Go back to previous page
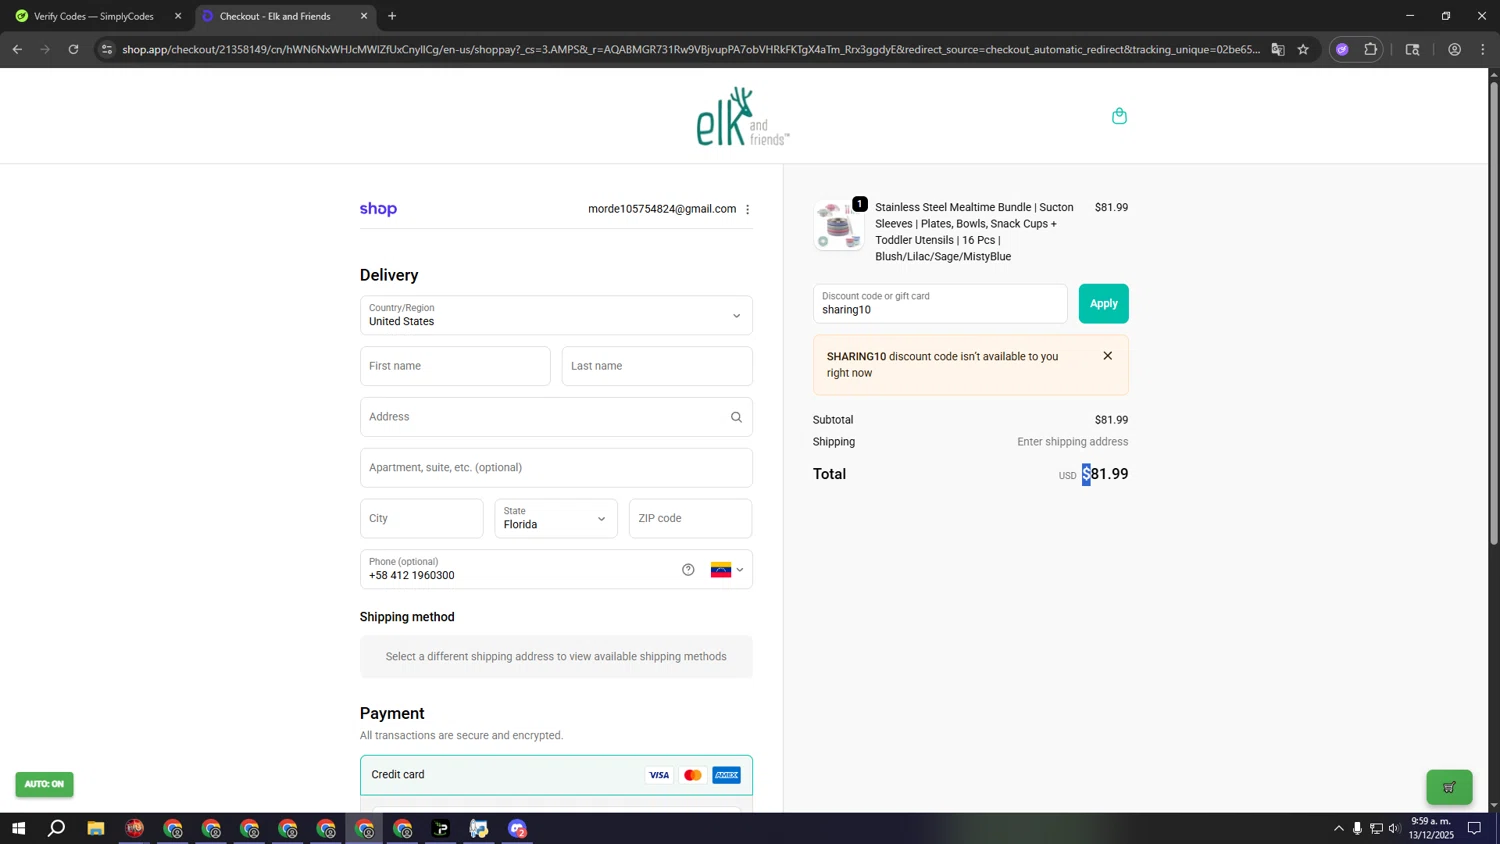1500x844 pixels. pyautogui.click(x=17, y=49)
